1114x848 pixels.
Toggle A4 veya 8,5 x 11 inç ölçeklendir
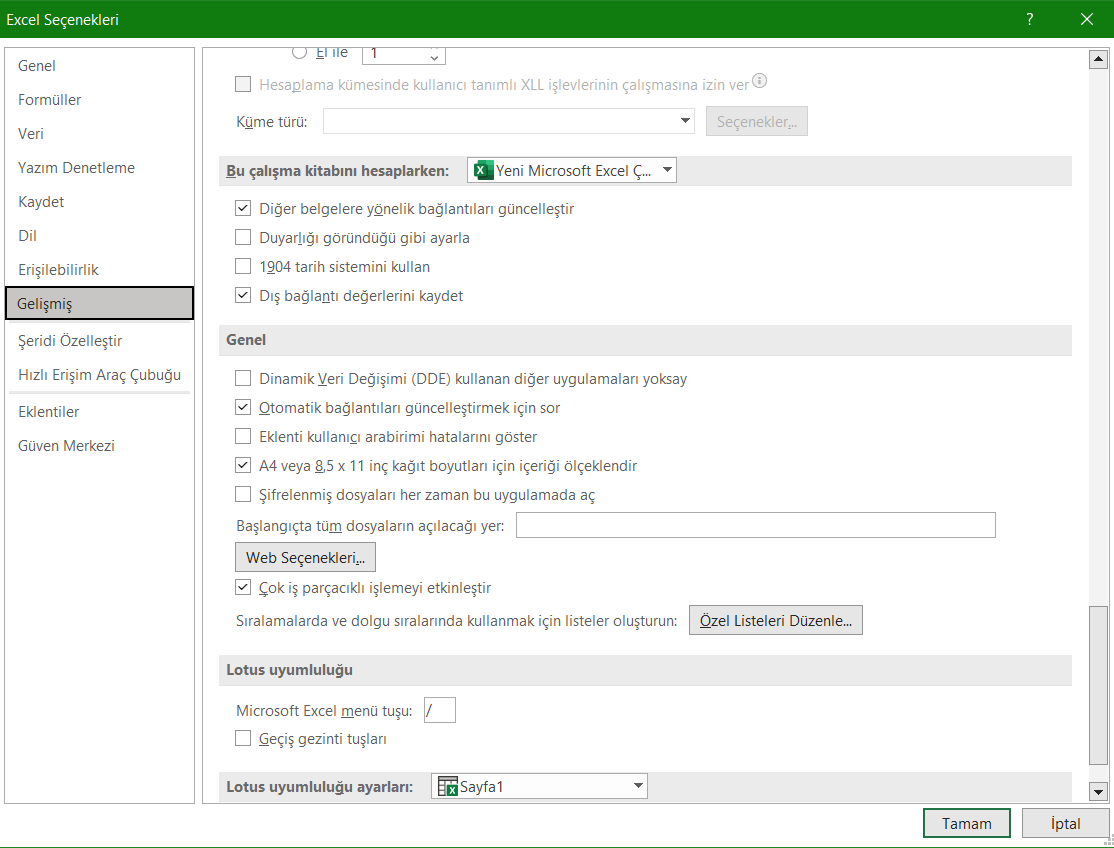(x=243, y=465)
